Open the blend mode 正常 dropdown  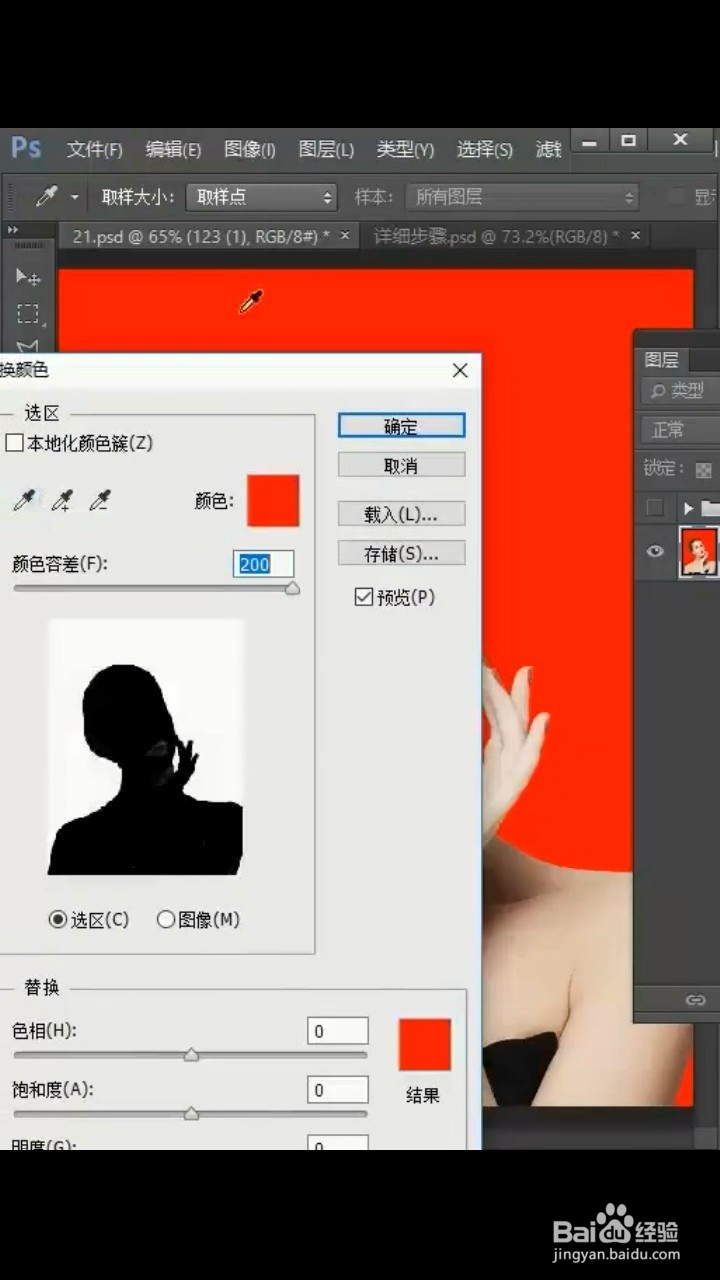[680, 430]
